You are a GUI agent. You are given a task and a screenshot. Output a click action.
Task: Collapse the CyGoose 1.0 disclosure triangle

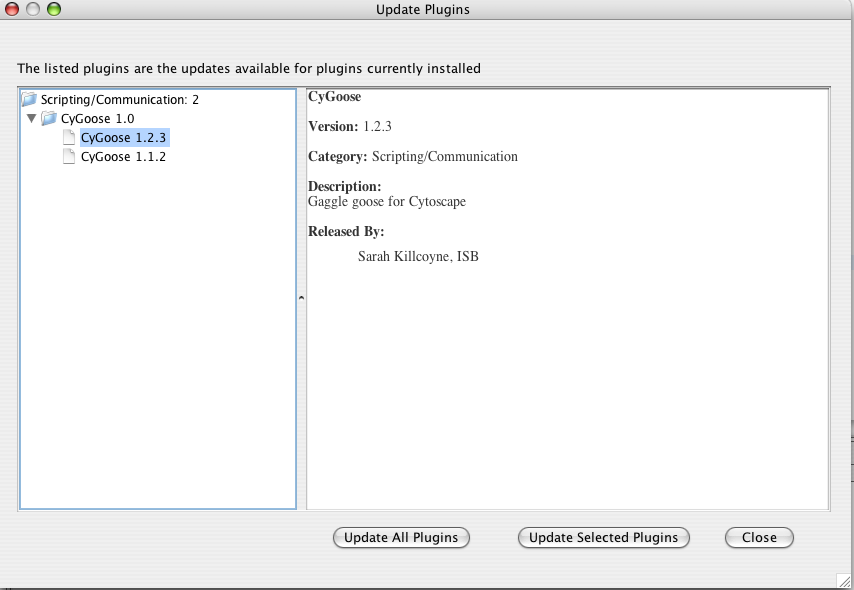pos(32,119)
